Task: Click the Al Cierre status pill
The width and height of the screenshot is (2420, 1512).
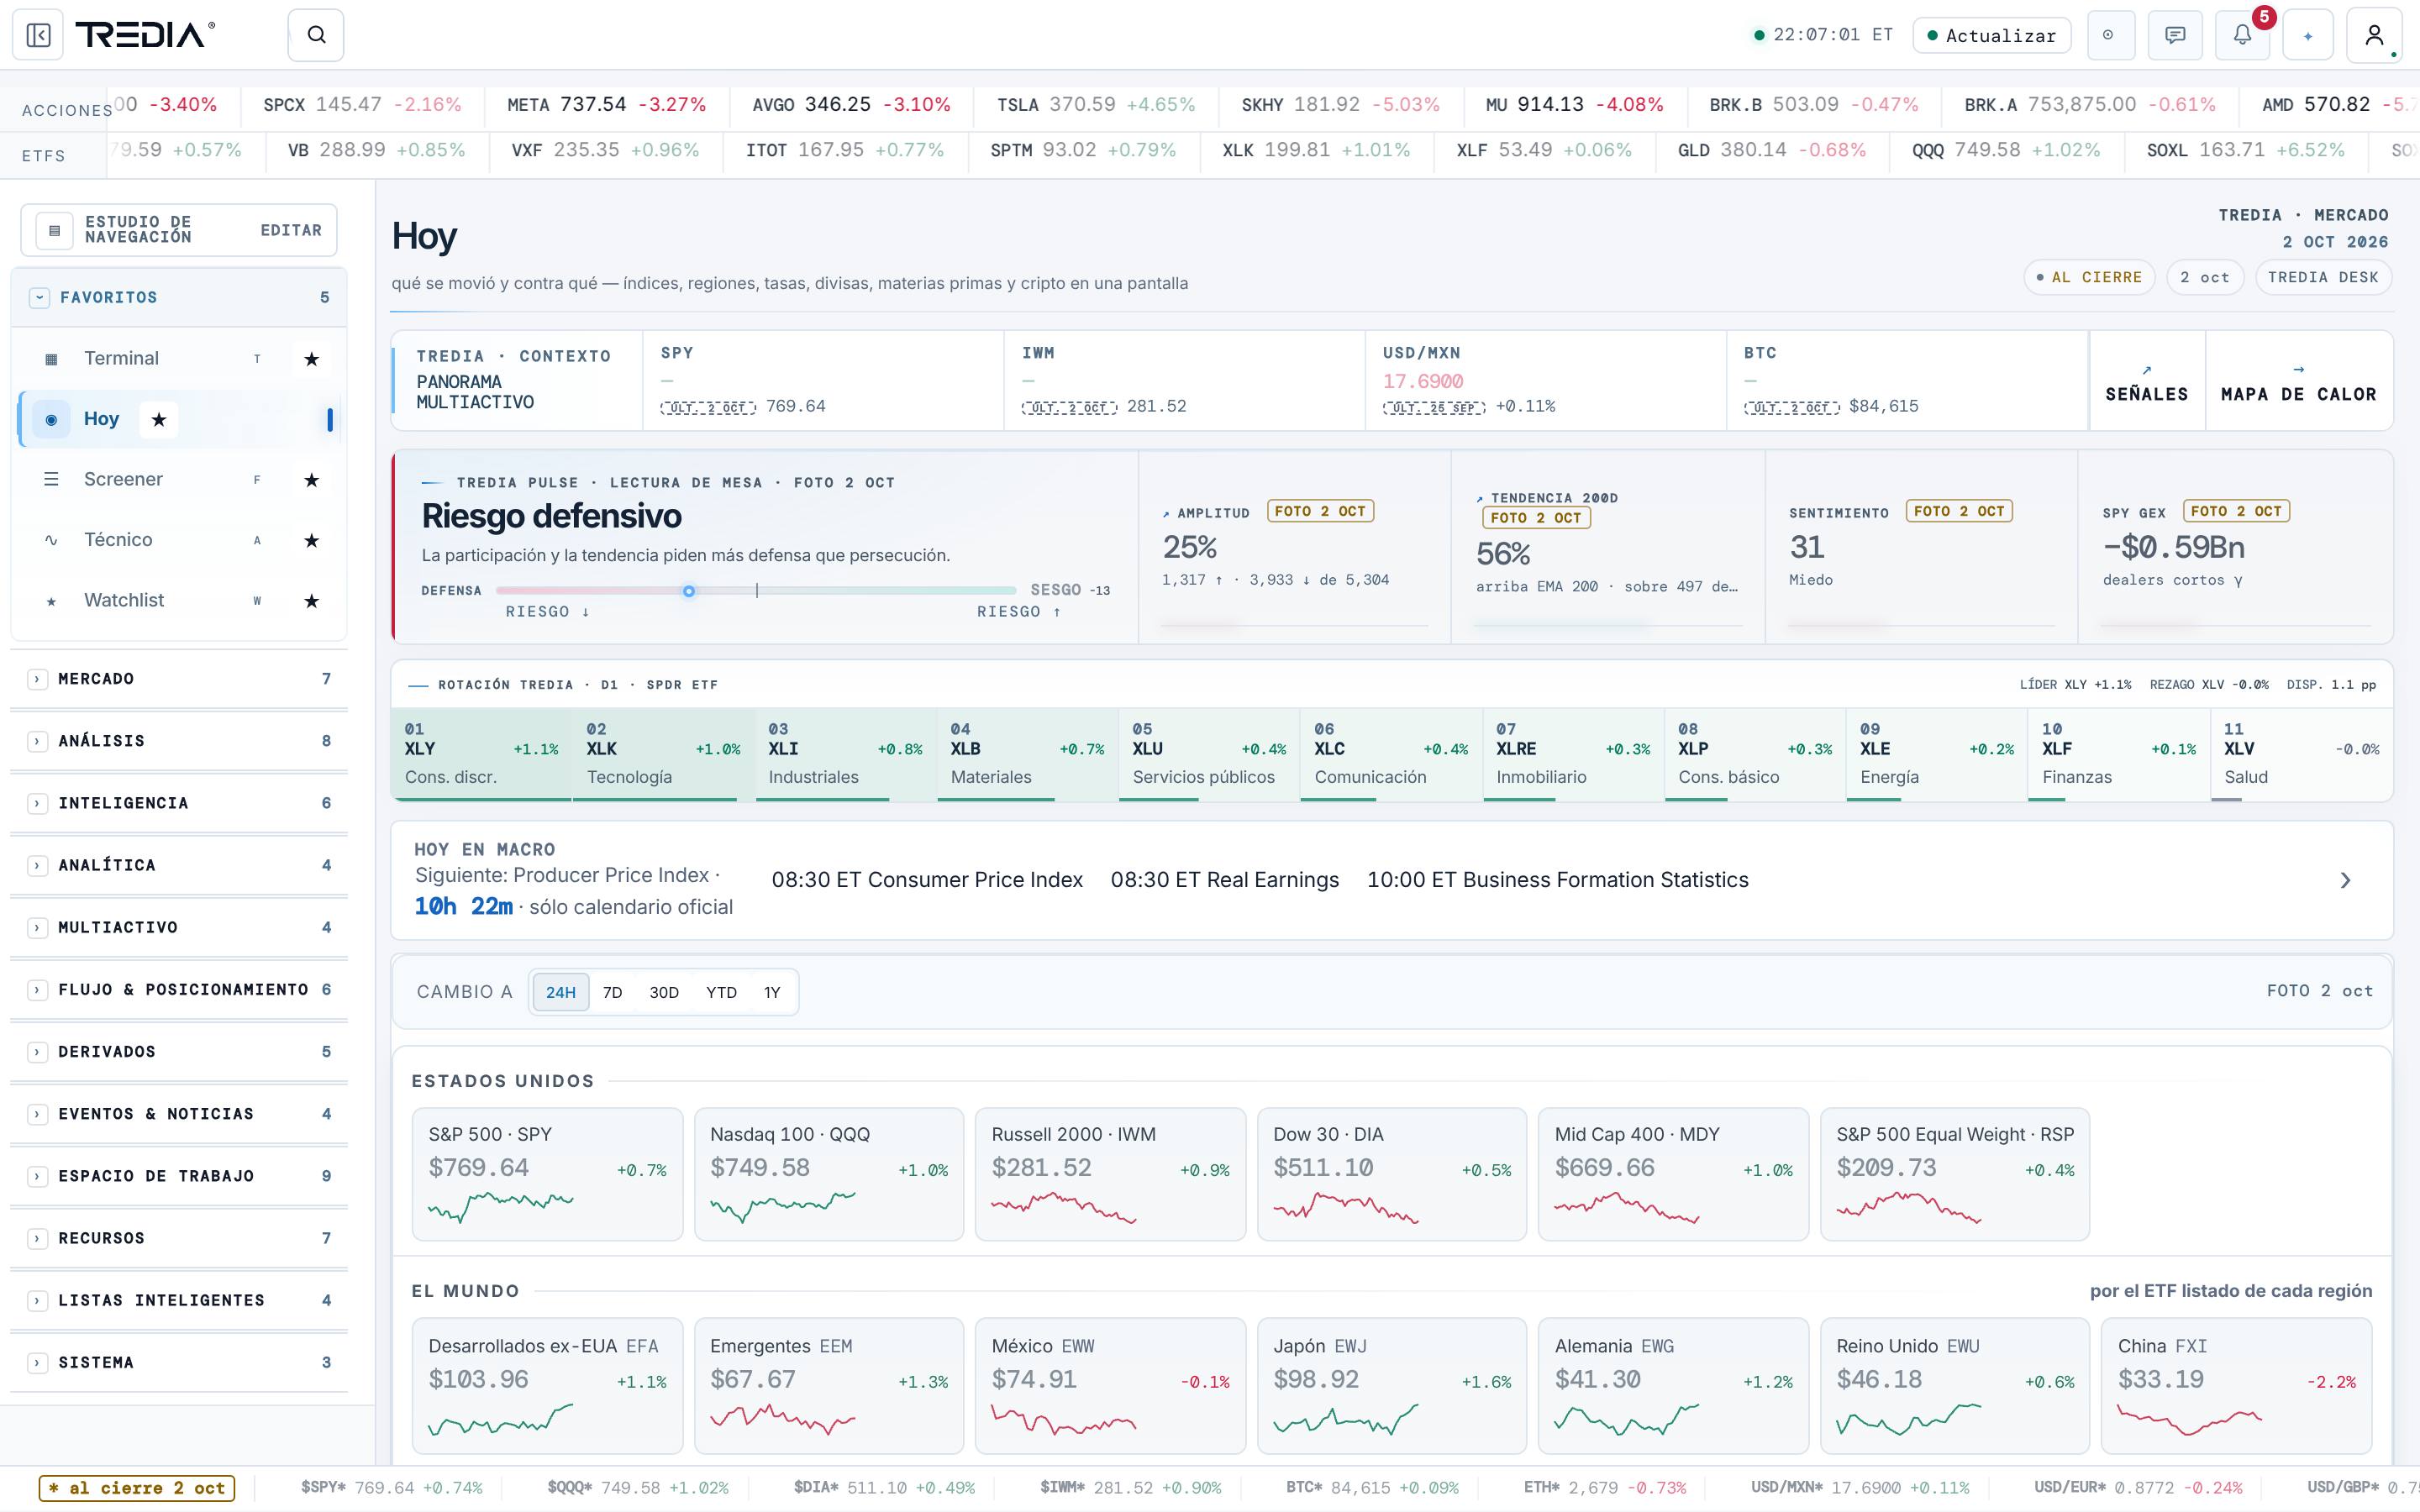Action: point(2090,277)
